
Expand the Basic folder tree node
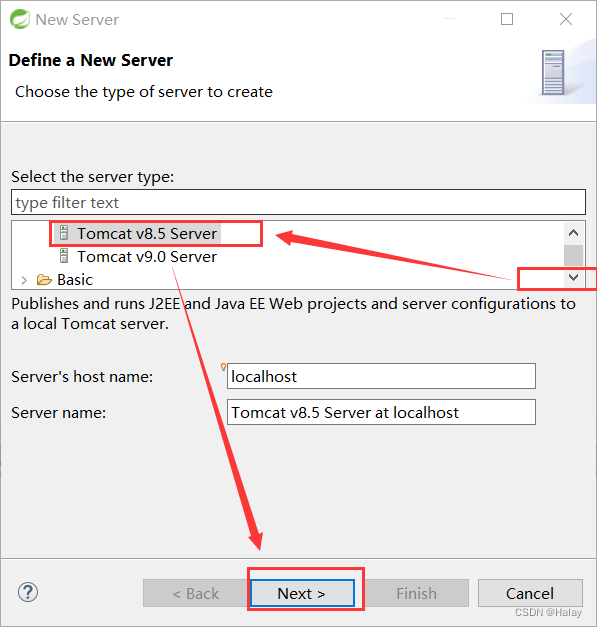point(24,280)
